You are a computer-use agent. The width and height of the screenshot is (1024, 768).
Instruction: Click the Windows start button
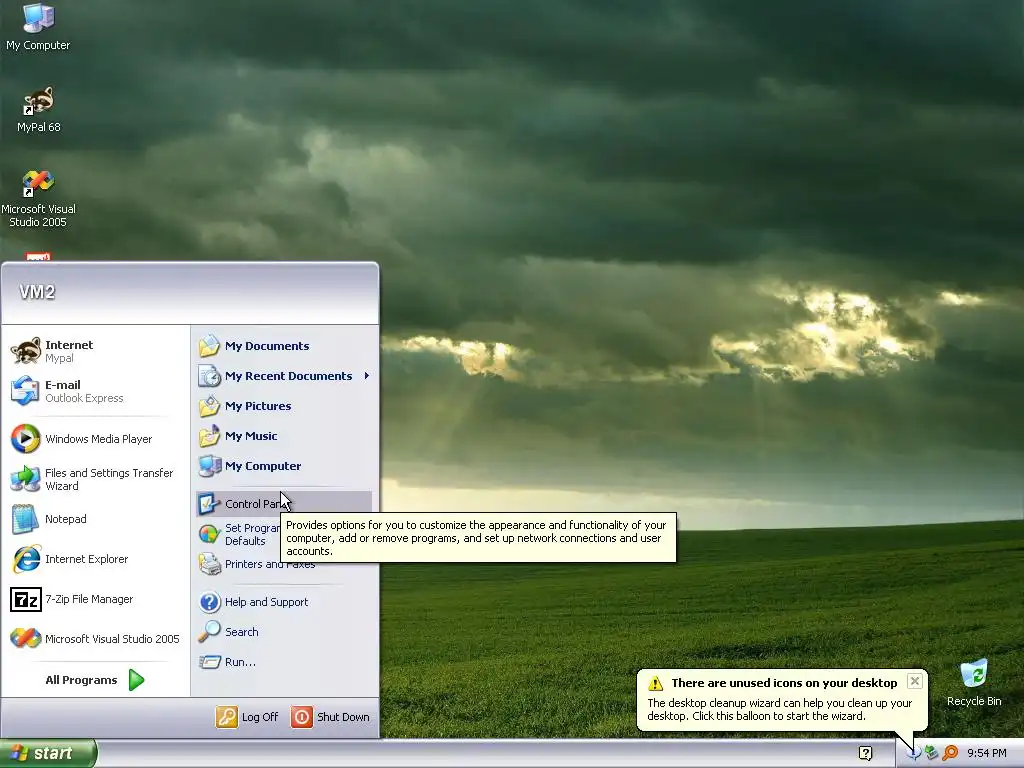pos(48,753)
